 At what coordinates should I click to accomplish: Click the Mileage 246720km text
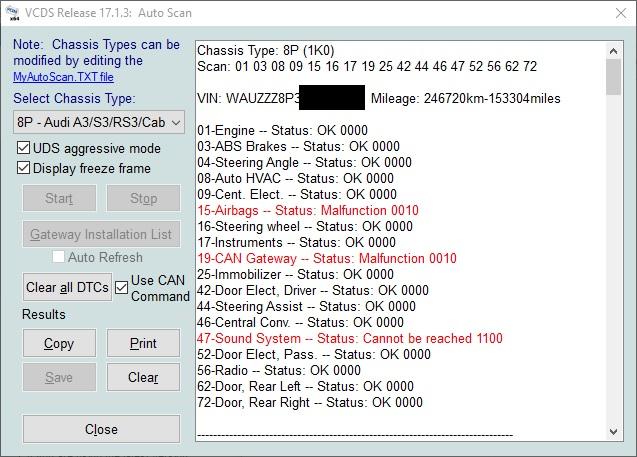(x=466, y=98)
